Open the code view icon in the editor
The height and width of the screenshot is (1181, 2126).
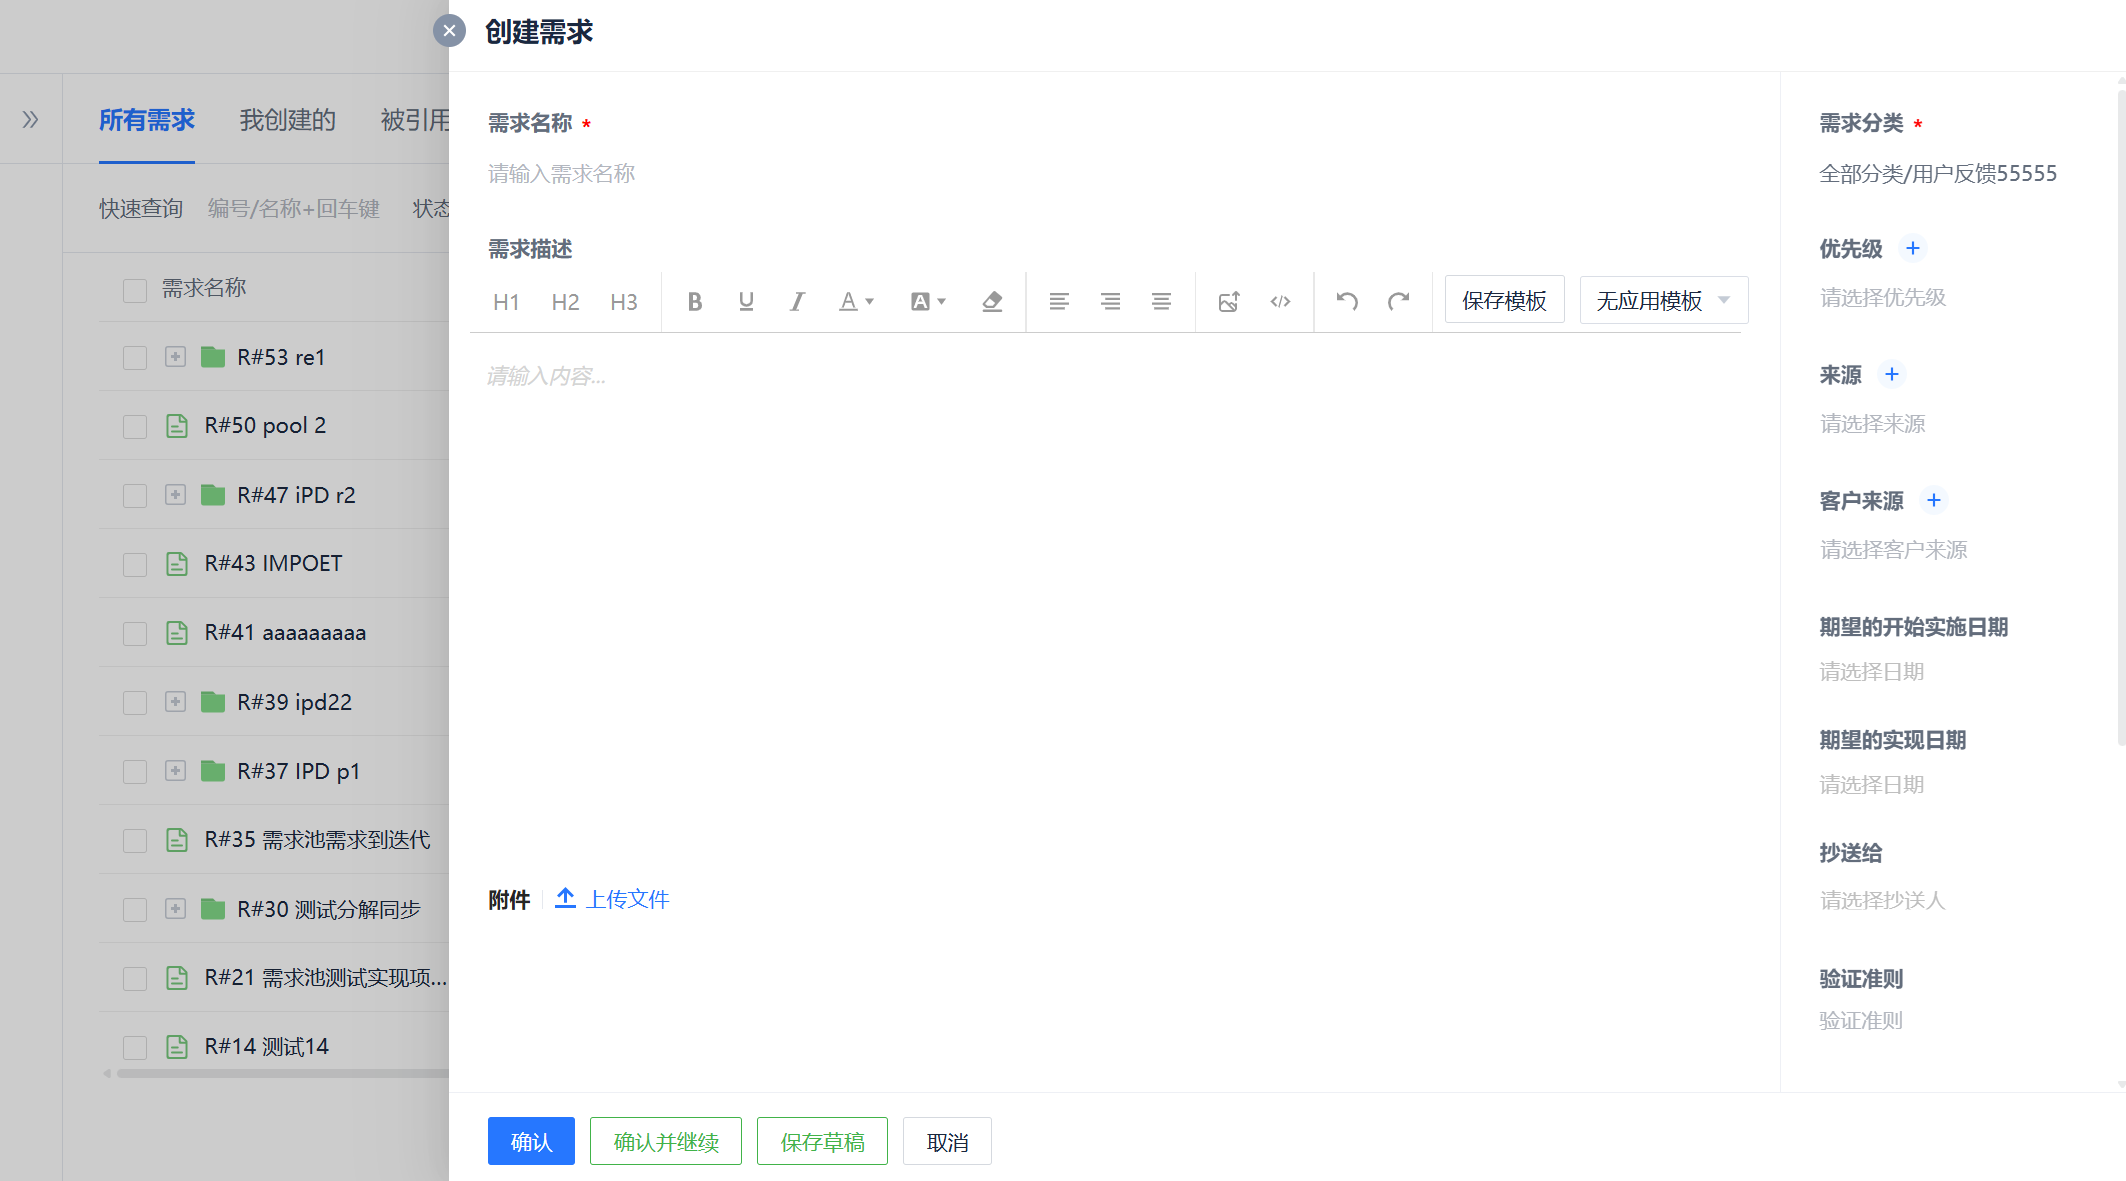coord(1280,301)
